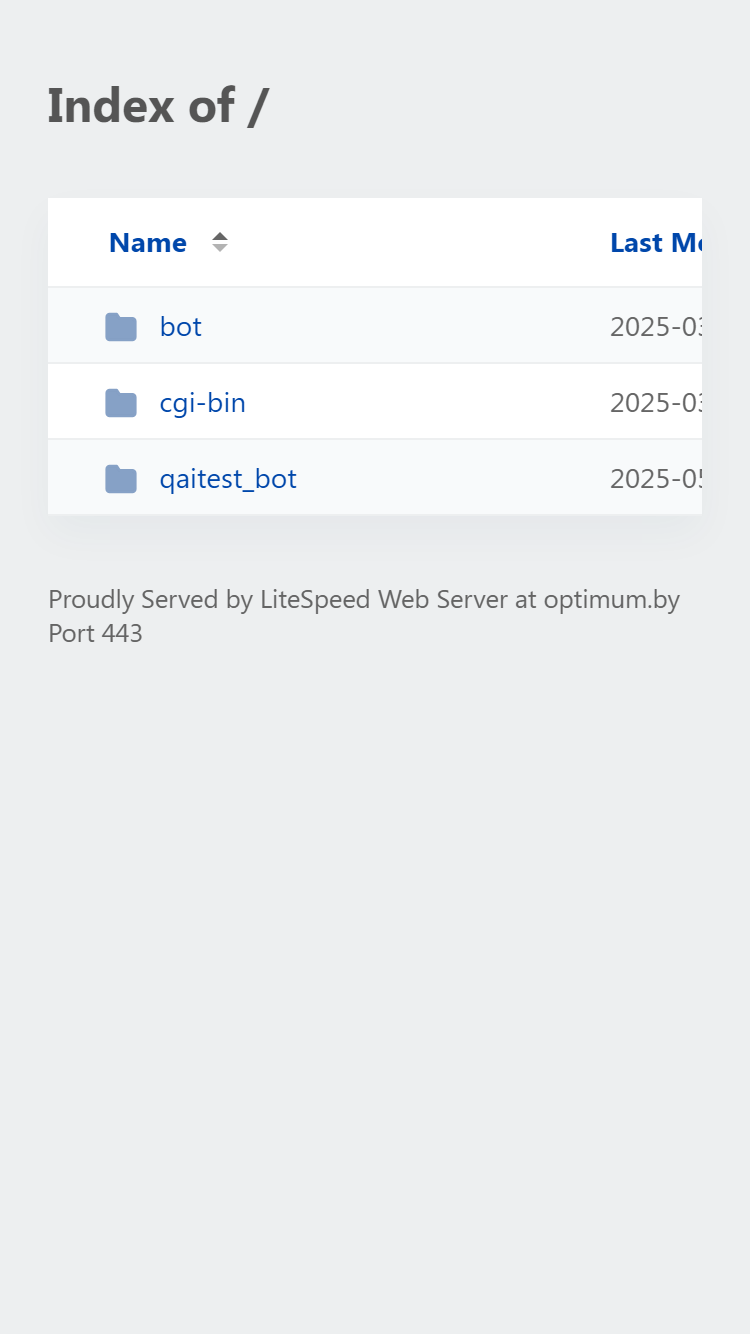Click the "Index of /" page heading
750x1334 pixels.
[x=158, y=106]
